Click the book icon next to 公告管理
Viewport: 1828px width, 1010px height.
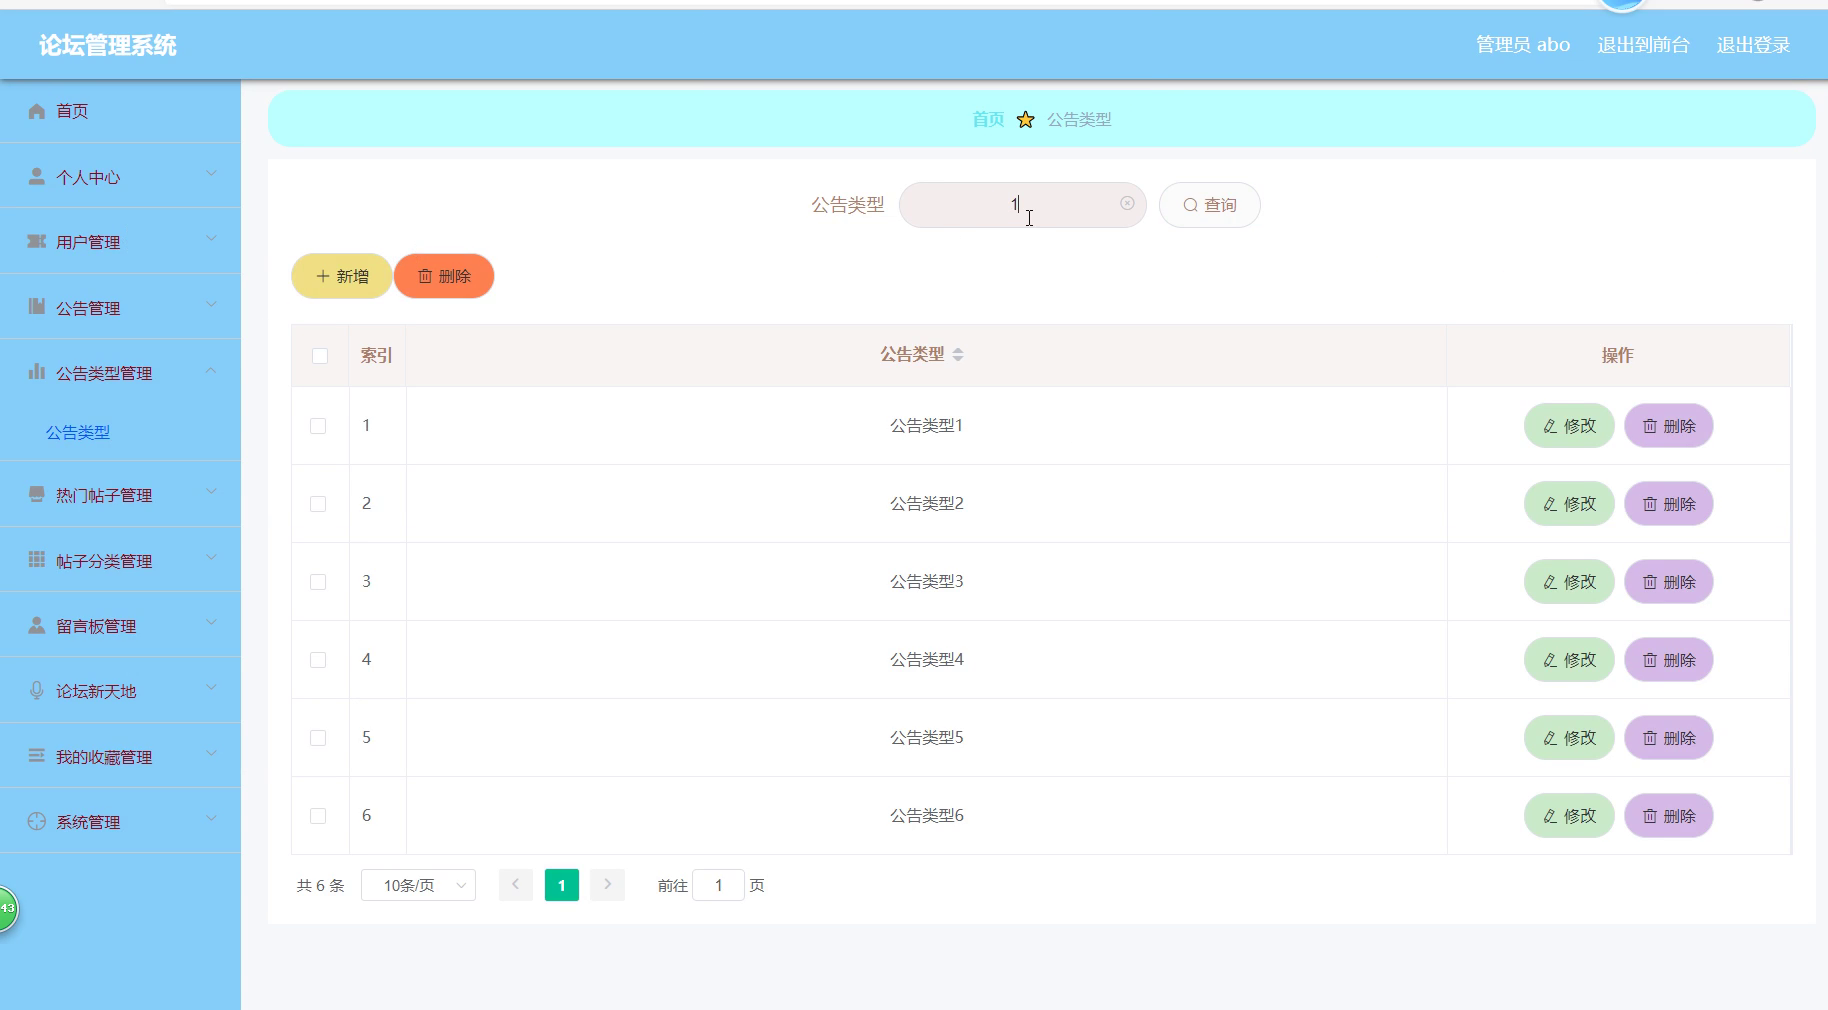point(37,306)
